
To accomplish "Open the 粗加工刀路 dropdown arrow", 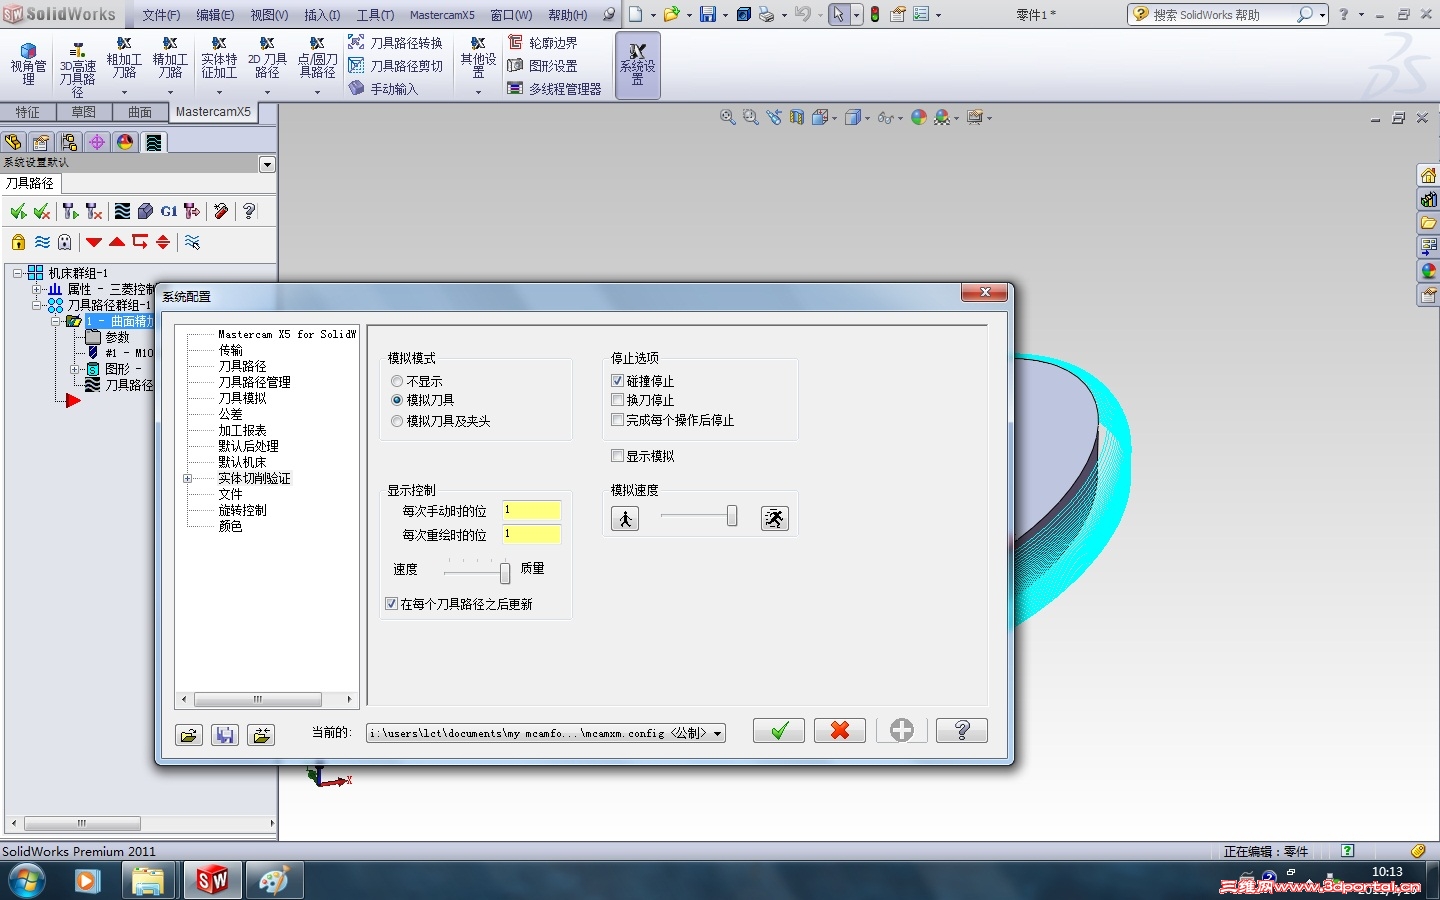I will coord(124,92).
